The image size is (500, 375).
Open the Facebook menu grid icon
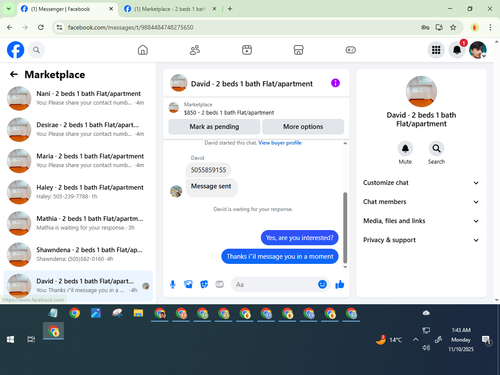click(x=436, y=50)
